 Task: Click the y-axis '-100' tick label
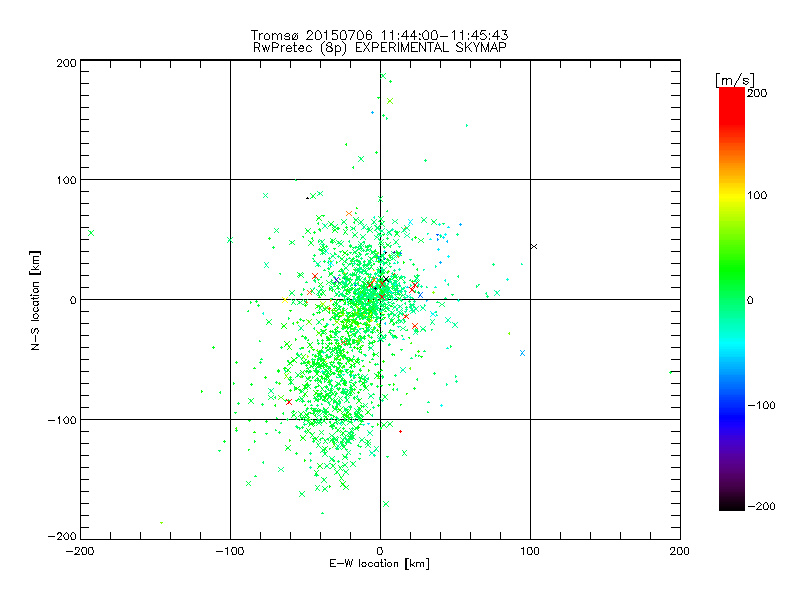[62, 420]
